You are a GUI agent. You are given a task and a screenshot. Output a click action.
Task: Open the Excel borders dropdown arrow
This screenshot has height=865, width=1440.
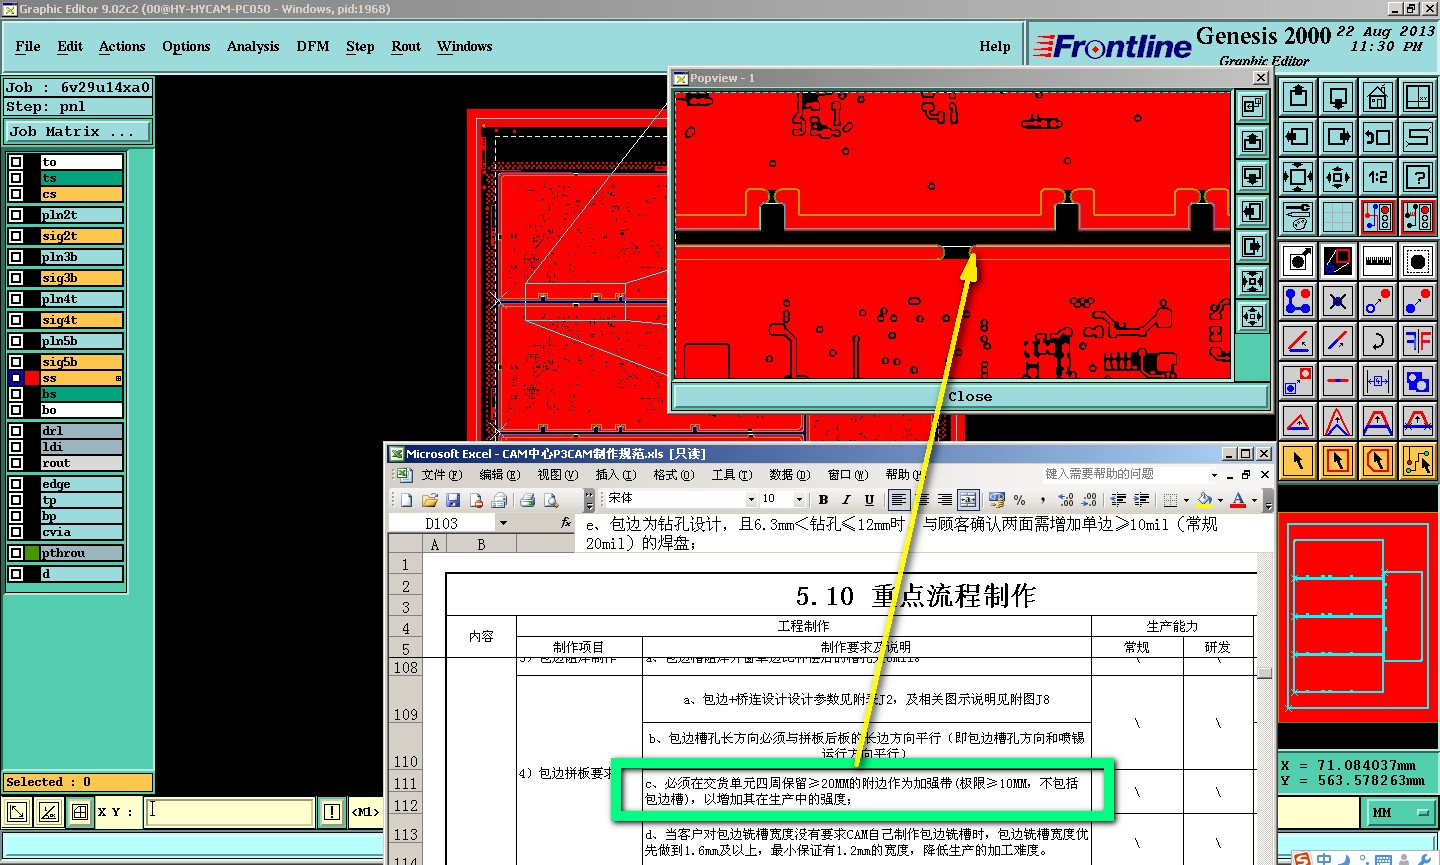pyautogui.click(x=1186, y=500)
